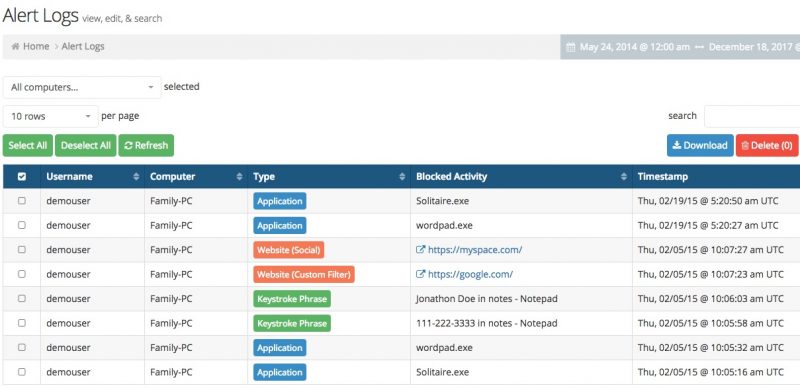800x388 pixels.
Task: Click '111-222-3333 in notes - Notepad' cell
Action: pyautogui.click(x=487, y=323)
